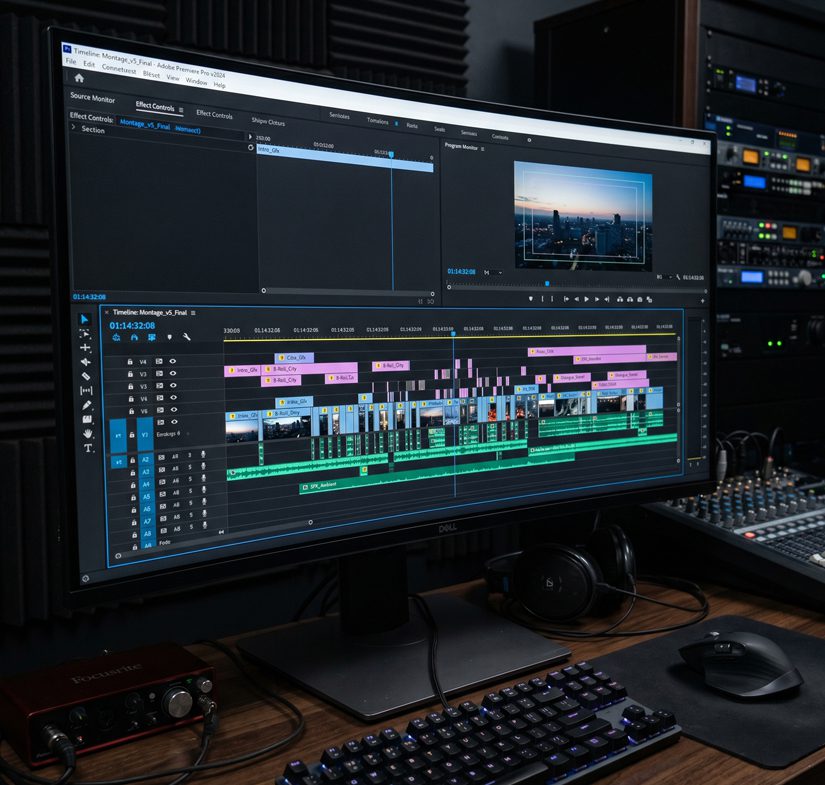The image size is (825, 785).
Task: Toggle the lock on audio track A4
Action: pos(133,485)
